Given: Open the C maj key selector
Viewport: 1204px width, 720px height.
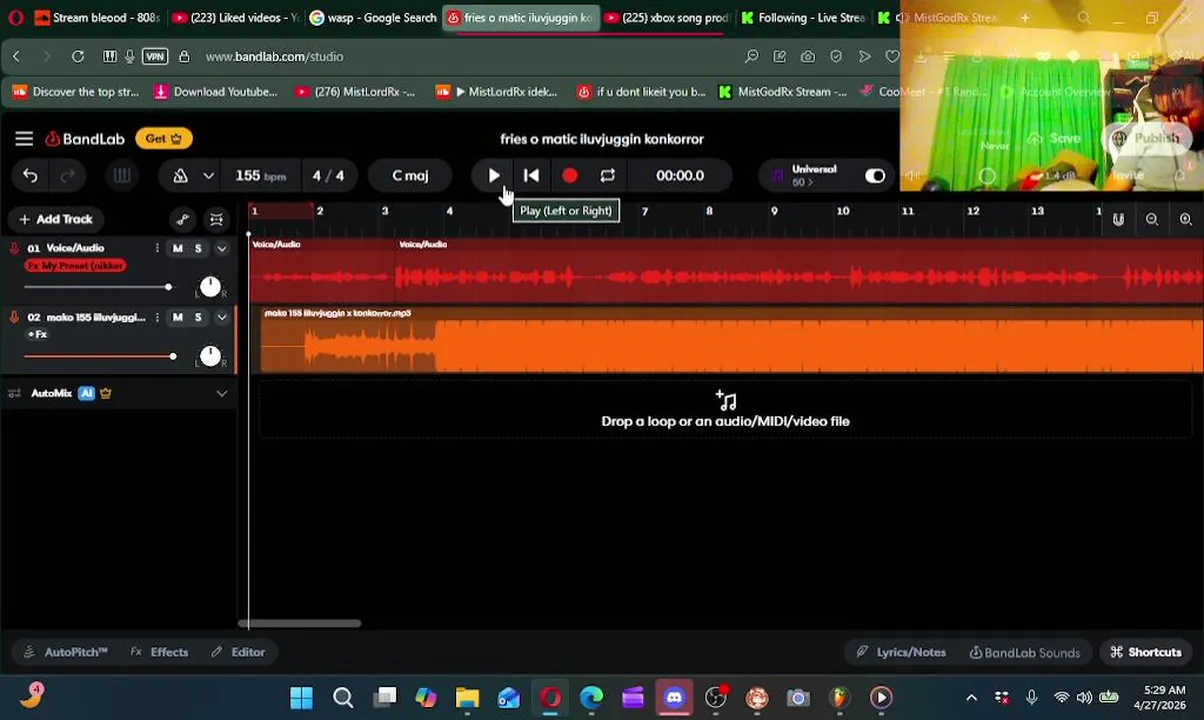Looking at the screenshot, I should click(x=410, y=176).
